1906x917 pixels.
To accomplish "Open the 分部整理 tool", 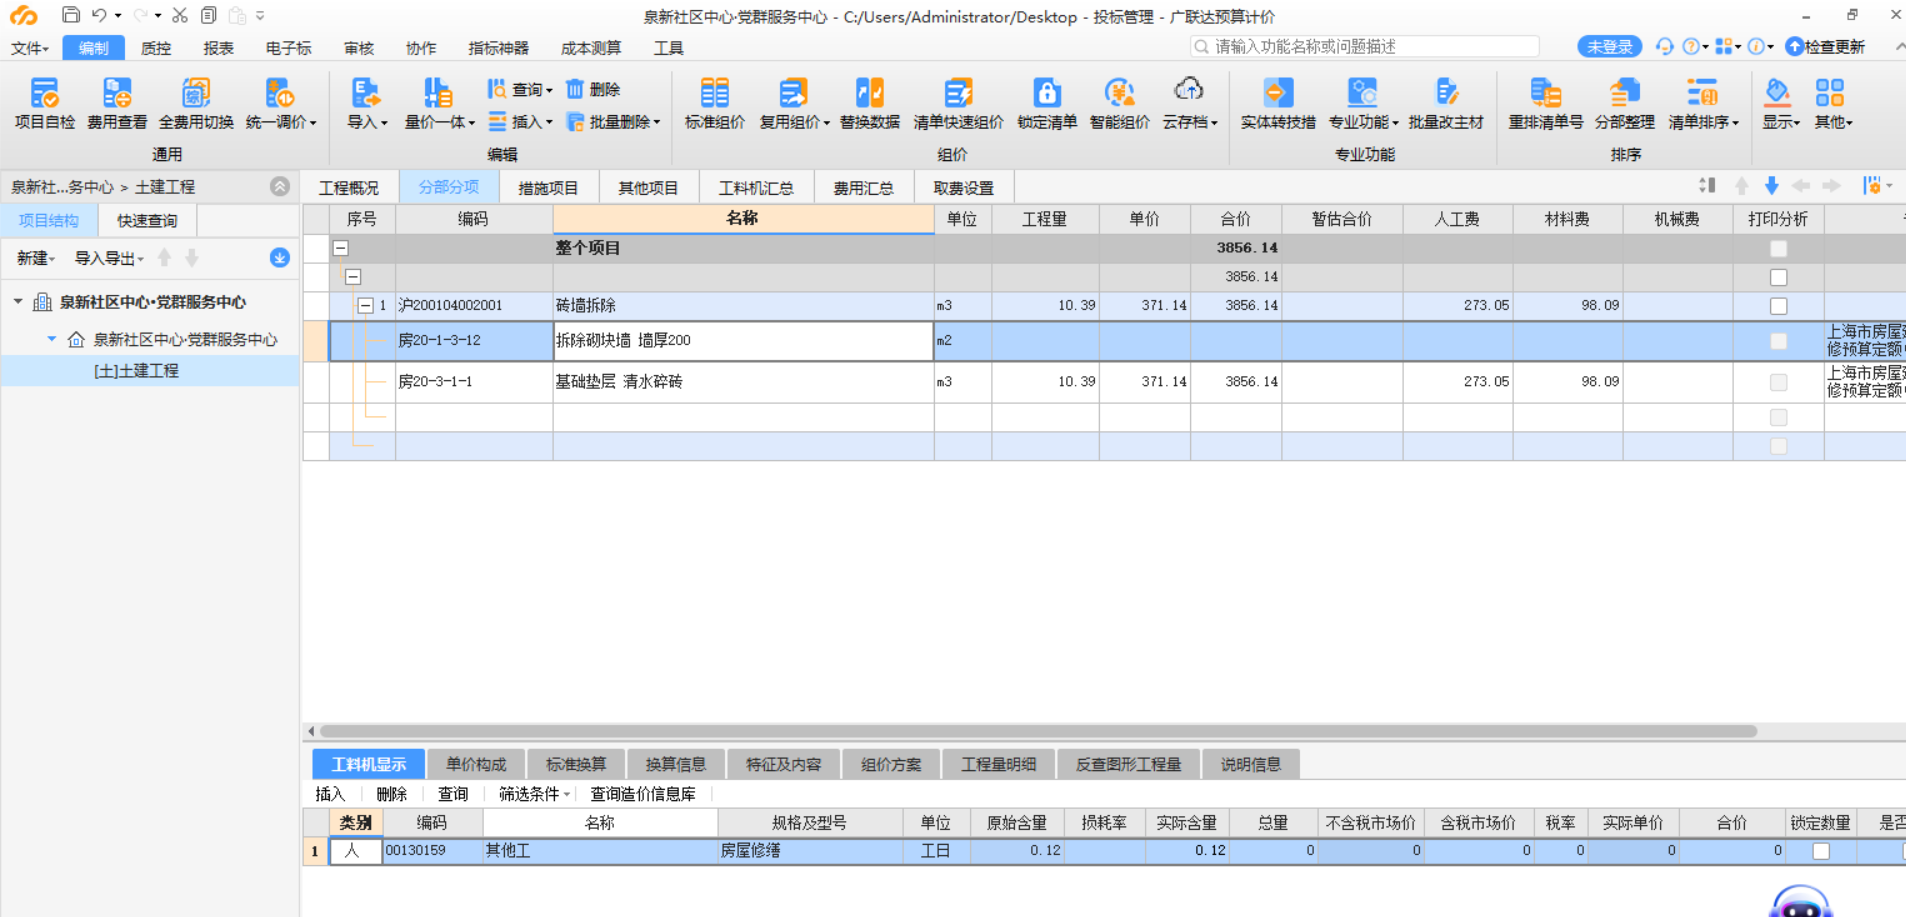I will (x=1625, y=104).
